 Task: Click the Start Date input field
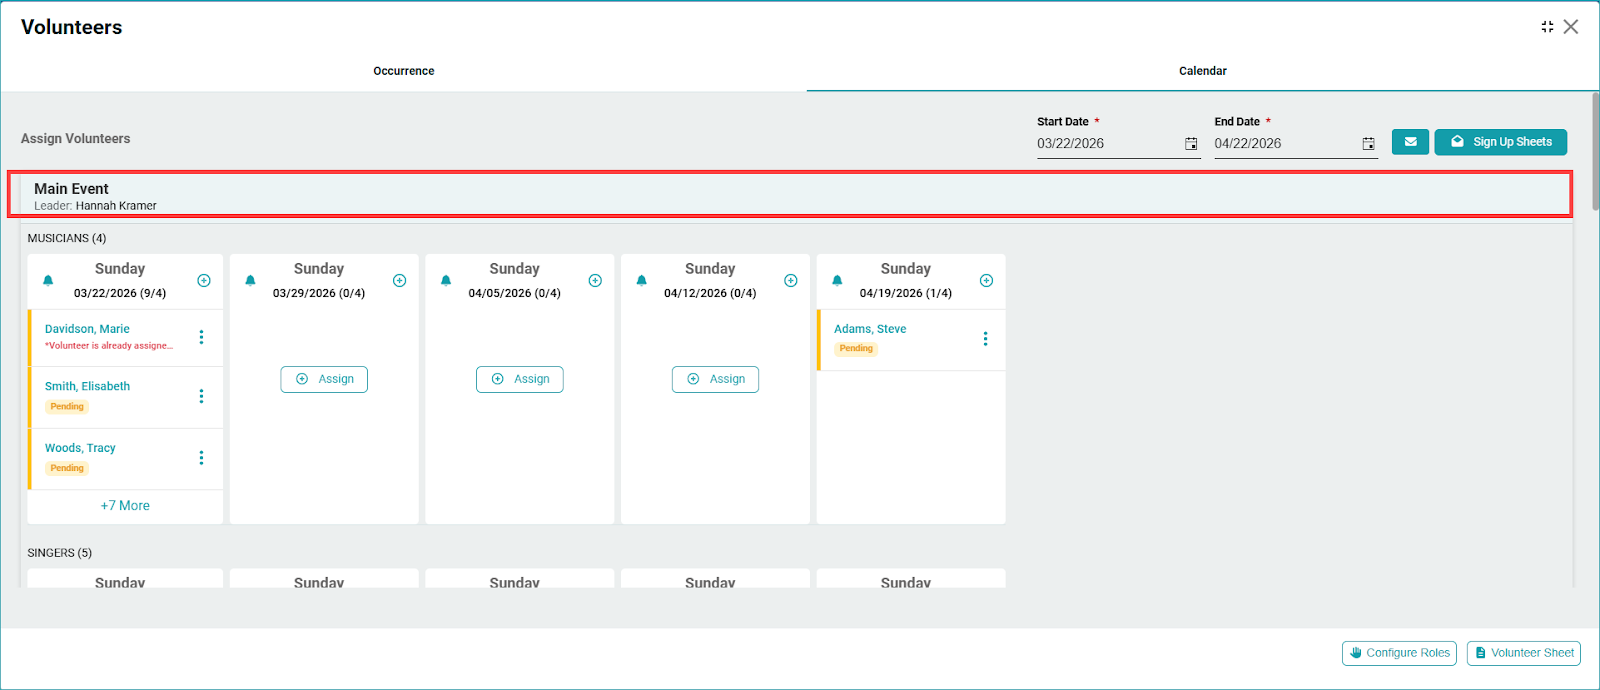point(1105,144)
